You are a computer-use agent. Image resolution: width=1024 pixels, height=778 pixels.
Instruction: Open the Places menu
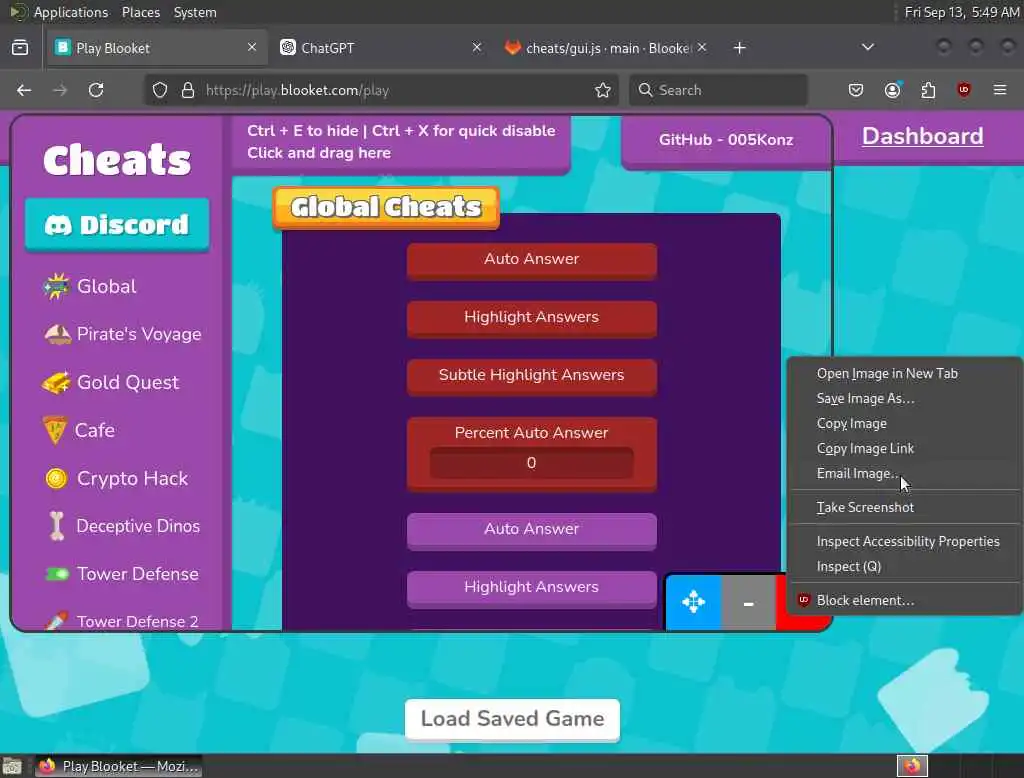pyautogui.click(x=141, y=12)
